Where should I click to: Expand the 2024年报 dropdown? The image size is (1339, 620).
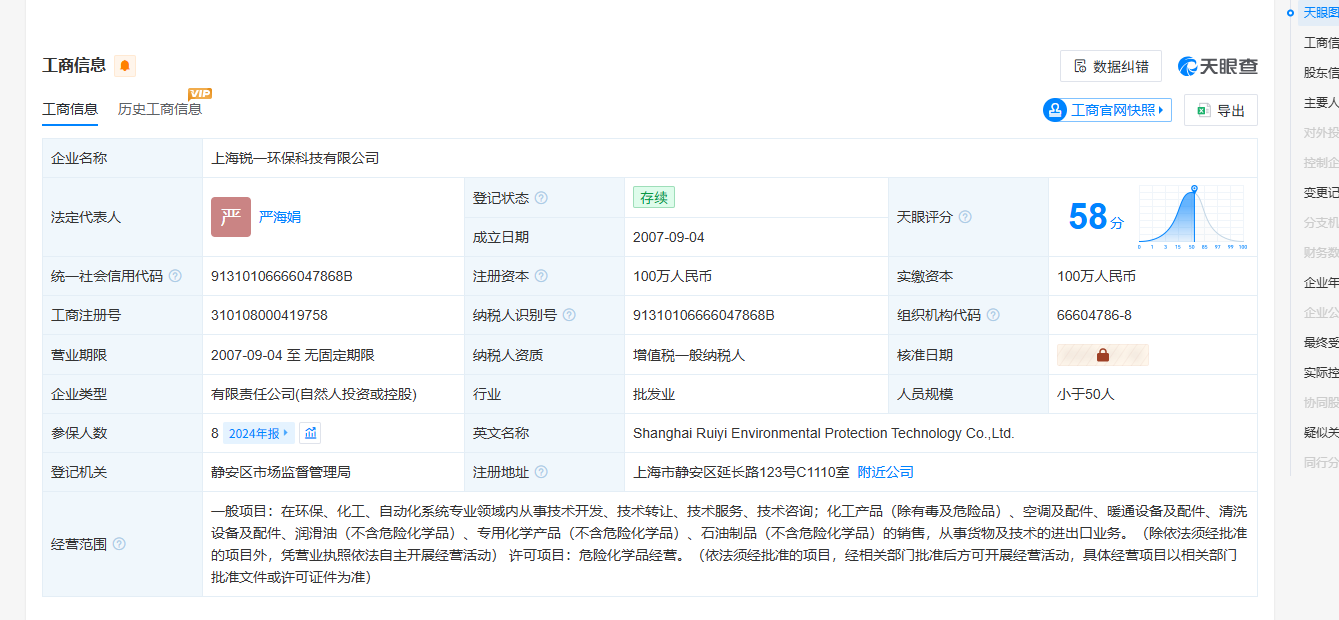tap(259, 433)
